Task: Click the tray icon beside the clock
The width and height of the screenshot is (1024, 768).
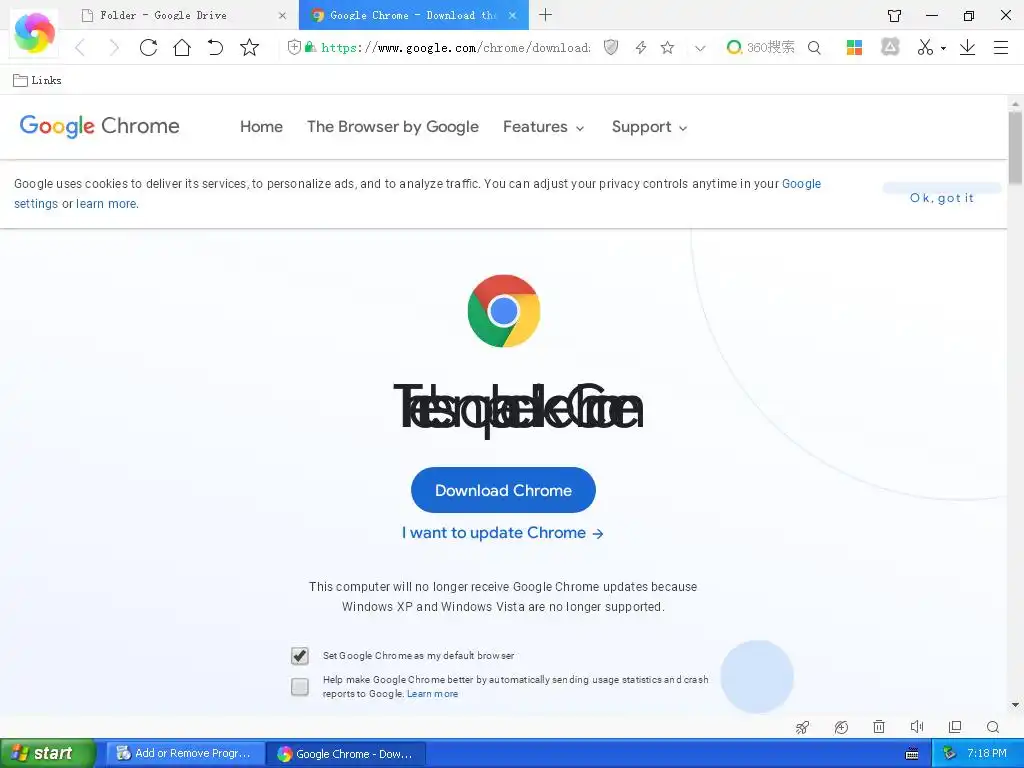Action: [x=949, y=754]
